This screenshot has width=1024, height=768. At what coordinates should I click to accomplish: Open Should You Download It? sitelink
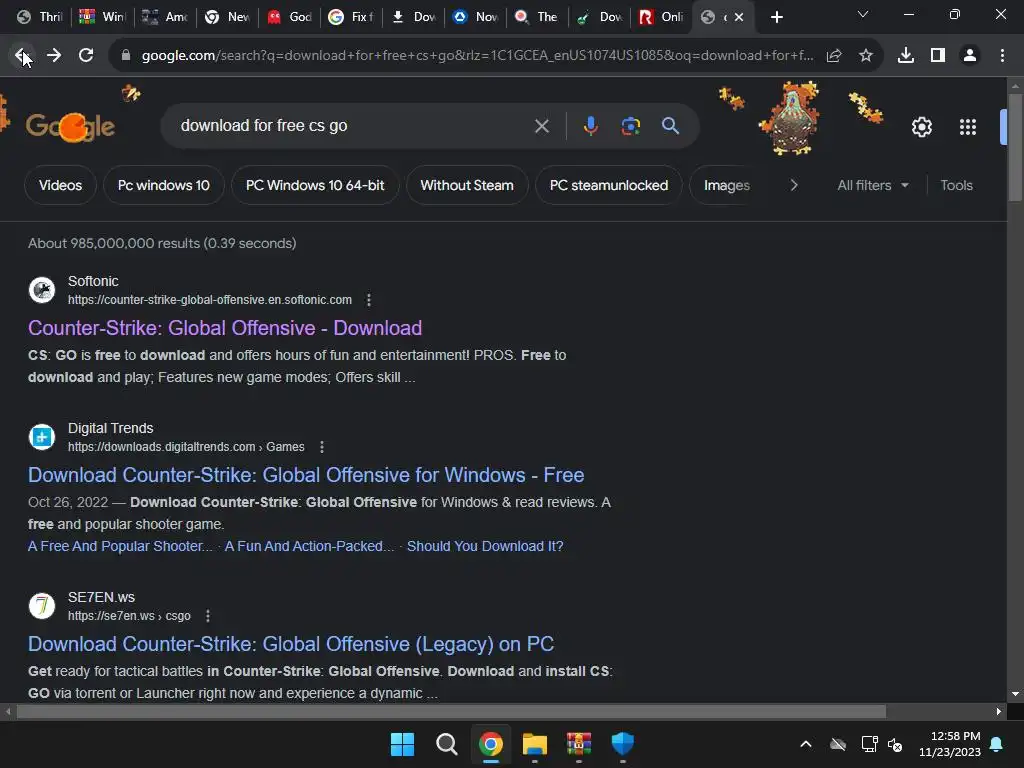click(x=485, y=546)
